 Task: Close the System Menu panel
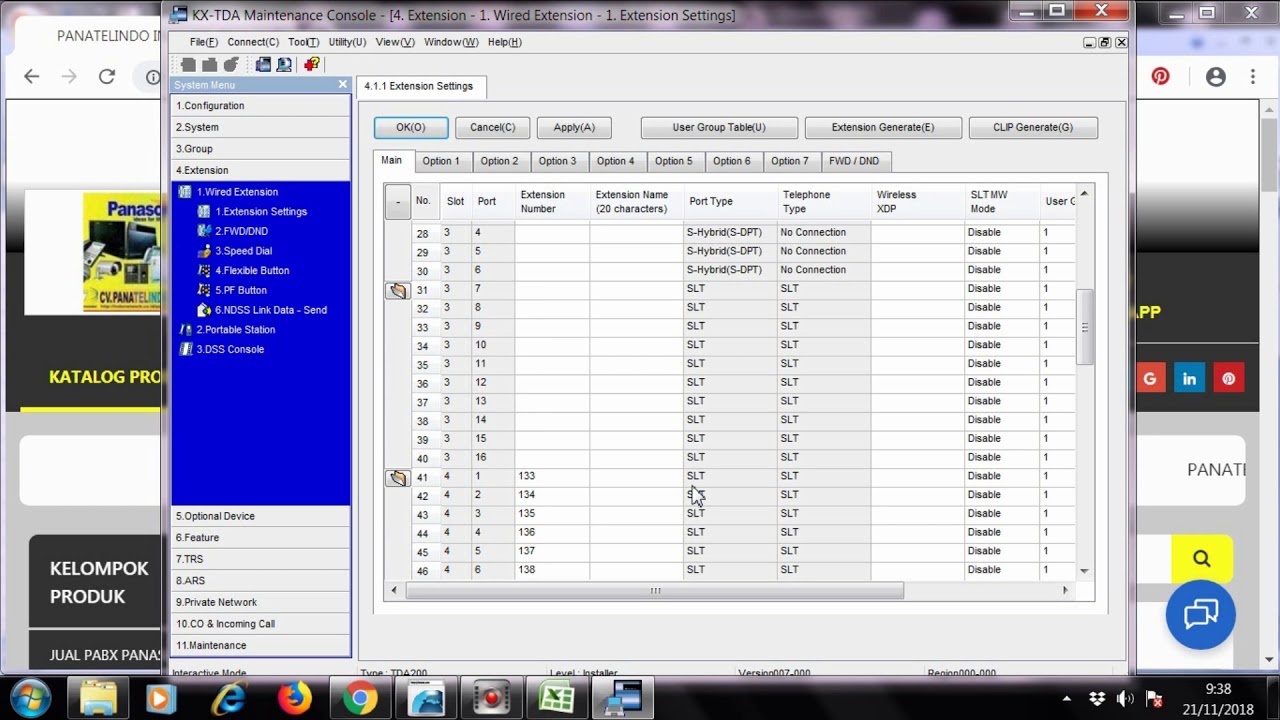point(343,85)
